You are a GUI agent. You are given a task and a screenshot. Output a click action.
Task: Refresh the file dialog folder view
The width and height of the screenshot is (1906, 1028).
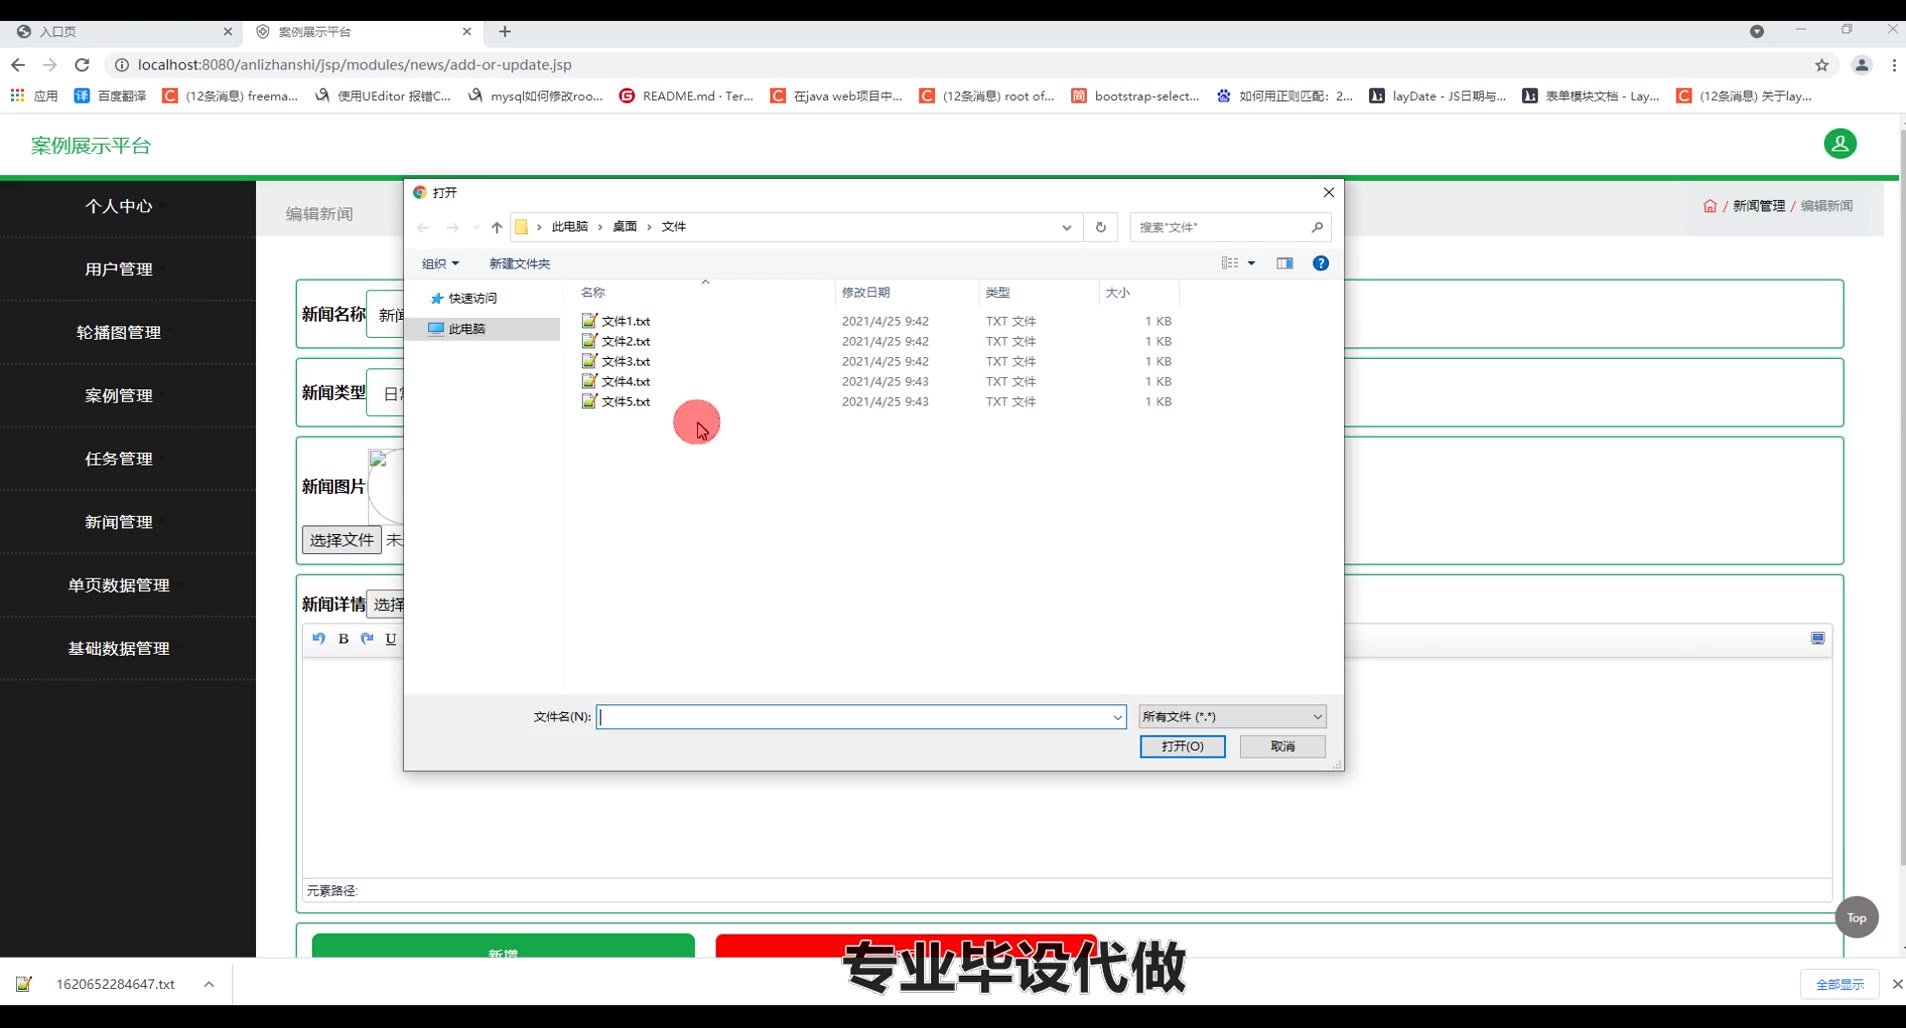pos(1101,227)
